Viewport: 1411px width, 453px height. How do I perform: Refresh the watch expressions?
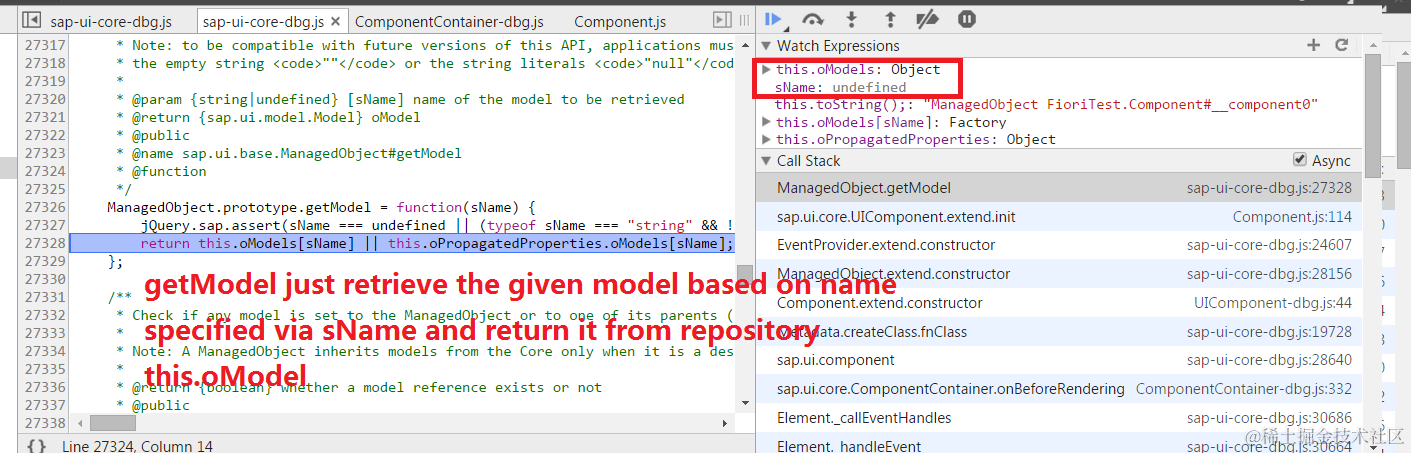tap(1342, 46)
